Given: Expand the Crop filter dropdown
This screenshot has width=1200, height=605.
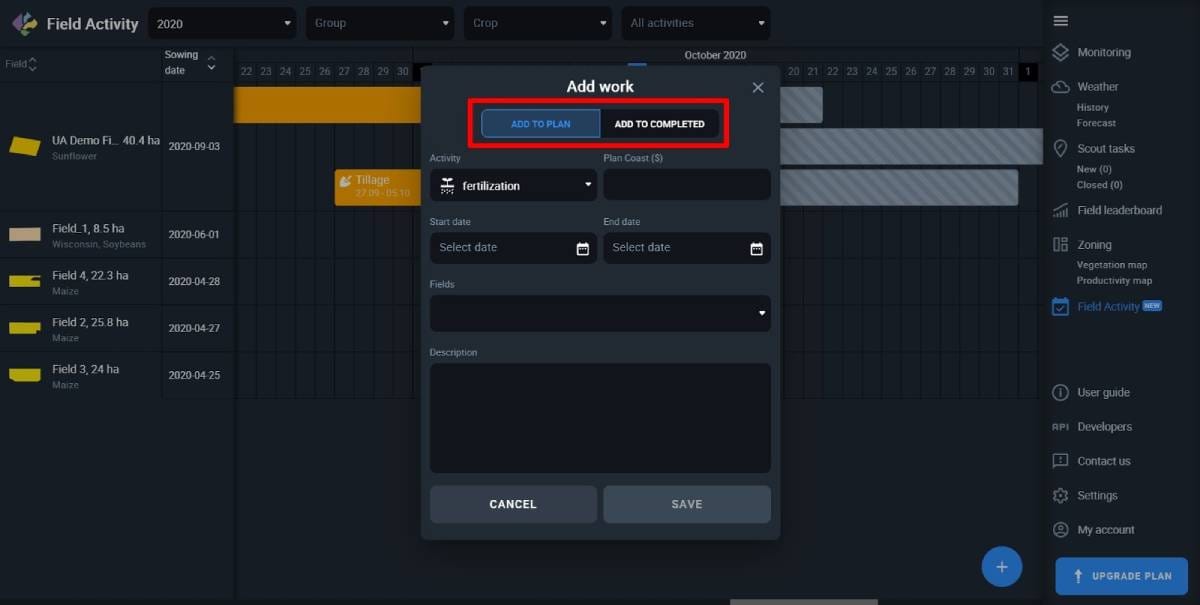Looking at the screenshot, I should (537, 23).
